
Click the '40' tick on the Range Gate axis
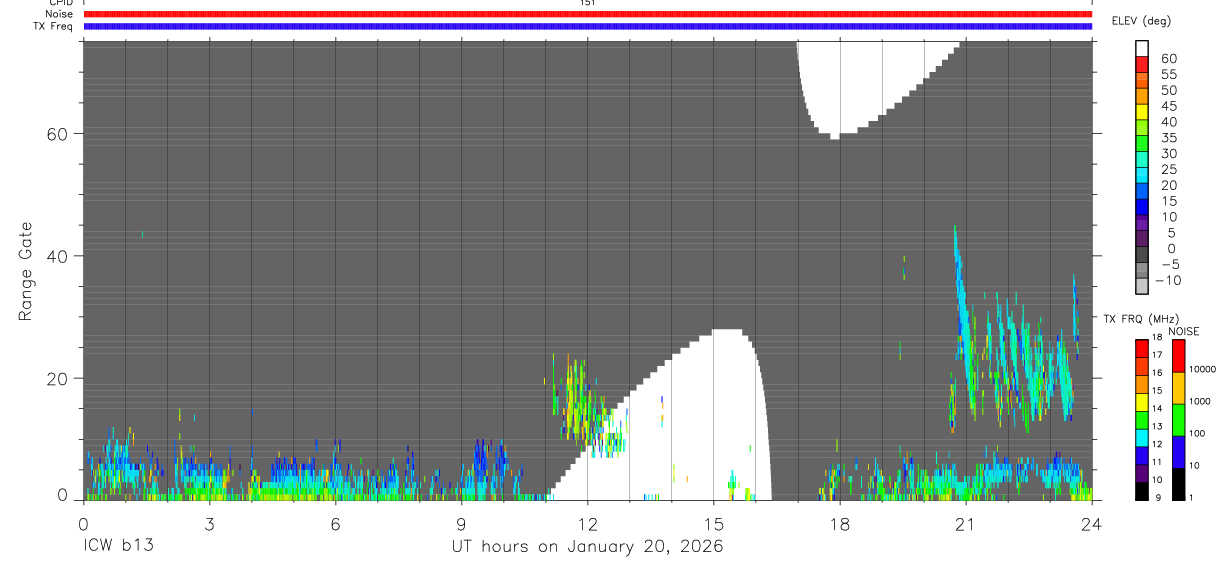[x=57, y=256]
